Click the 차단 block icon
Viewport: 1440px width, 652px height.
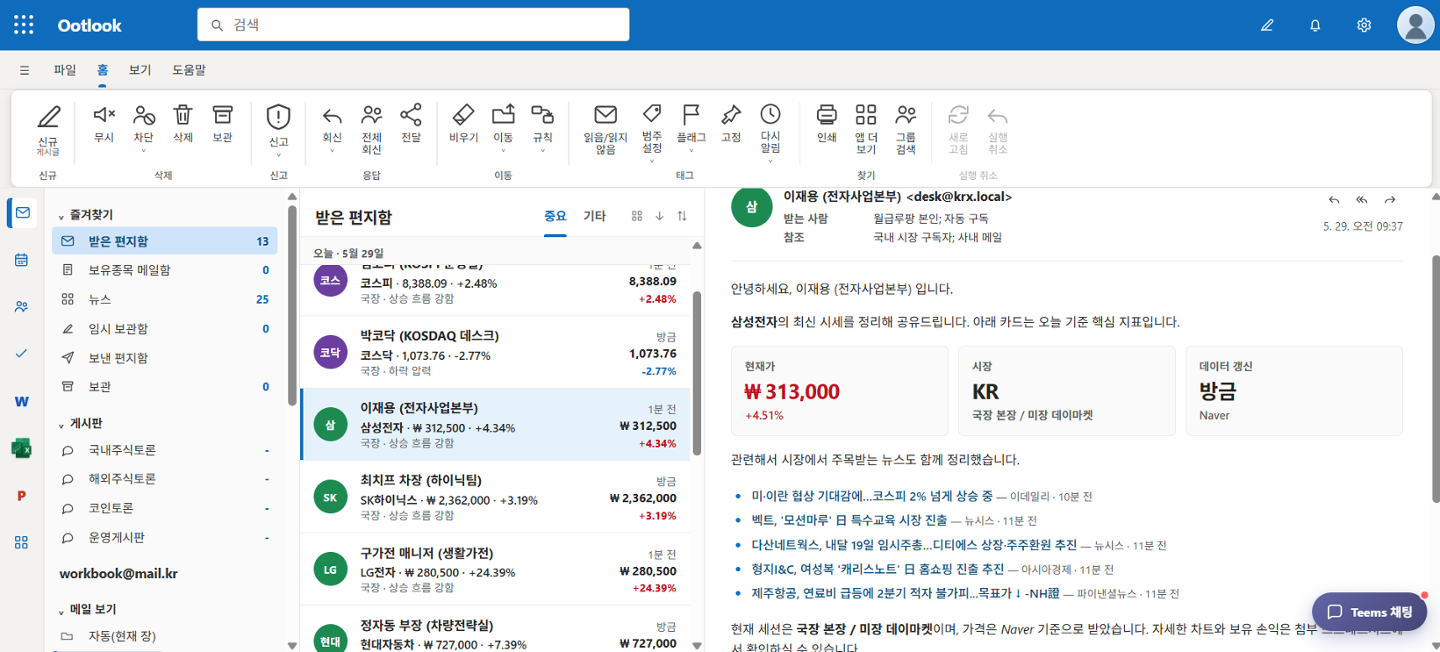144,115
